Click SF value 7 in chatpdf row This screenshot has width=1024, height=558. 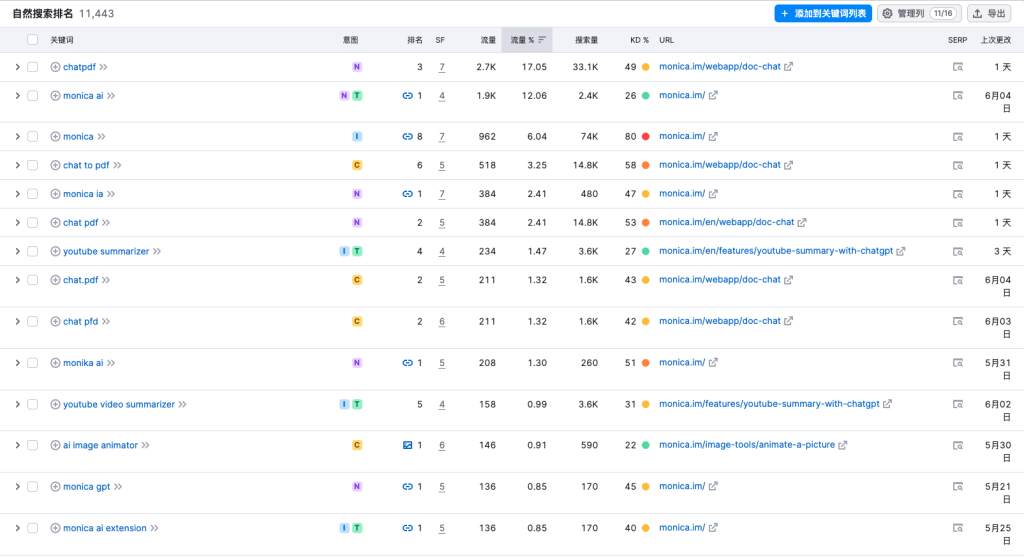(x=442, y=67)
